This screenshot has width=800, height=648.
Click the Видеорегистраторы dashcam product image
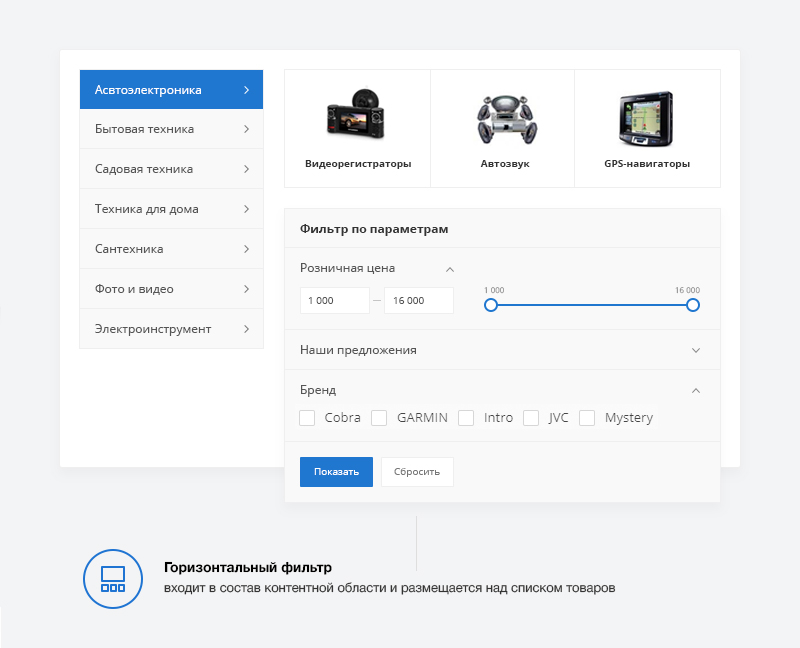[357, 116]
